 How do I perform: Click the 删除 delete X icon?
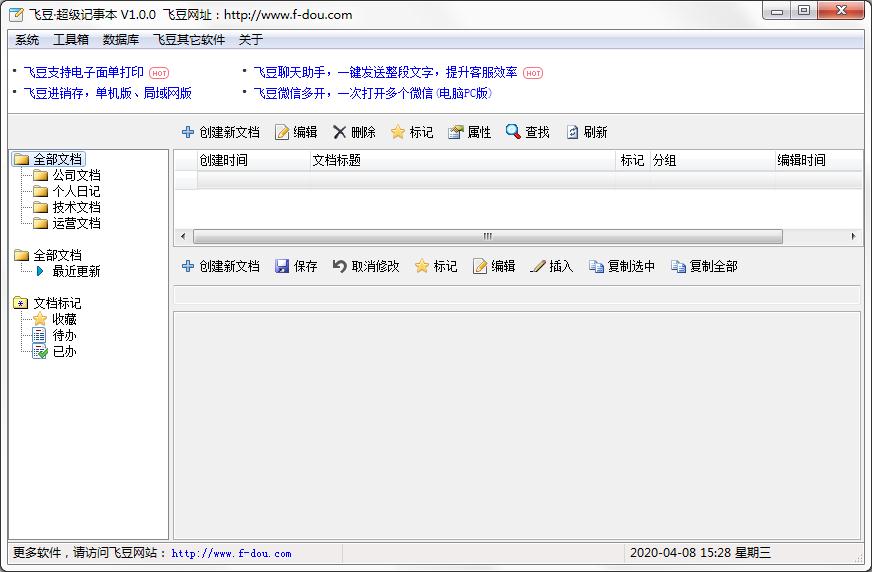pos(340,132)
